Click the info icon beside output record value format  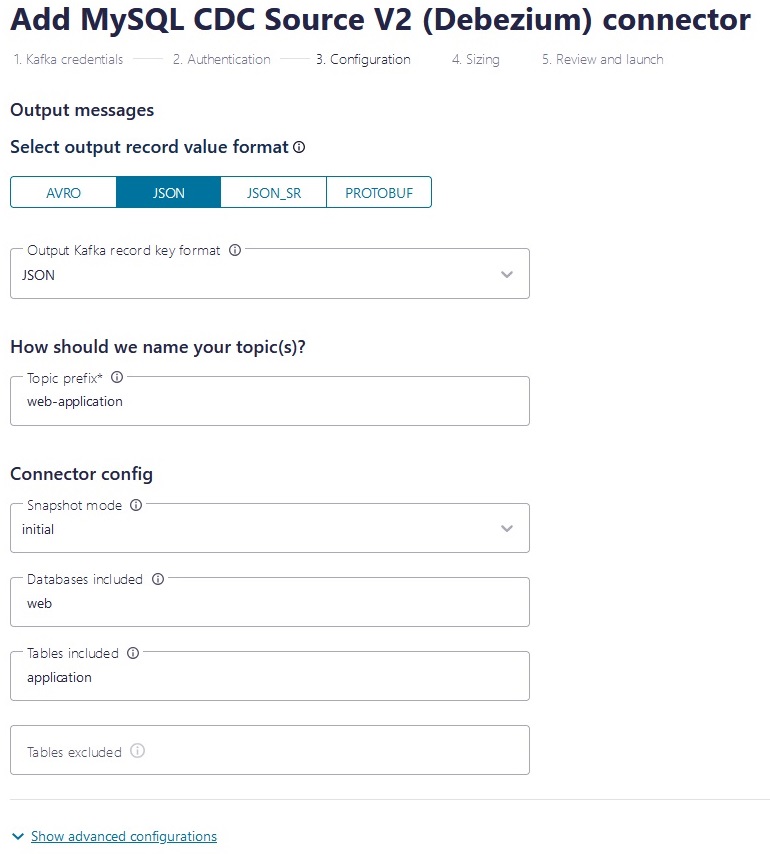(297, 147)
